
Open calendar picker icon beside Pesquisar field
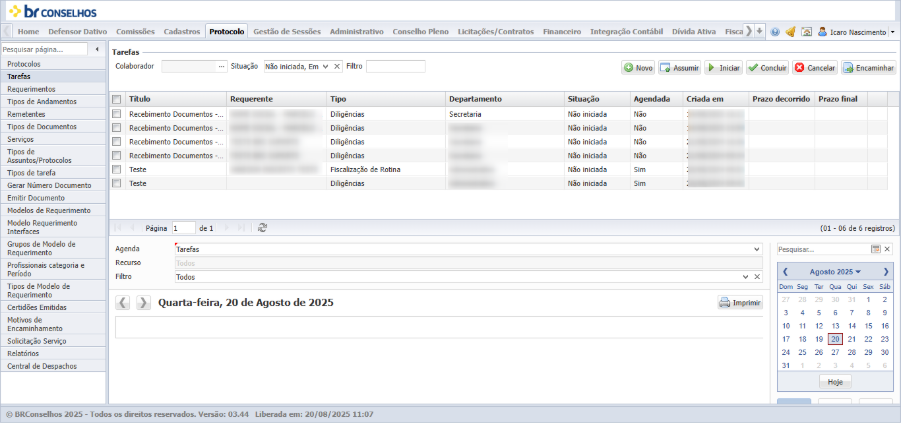click(x=876, y=249)
